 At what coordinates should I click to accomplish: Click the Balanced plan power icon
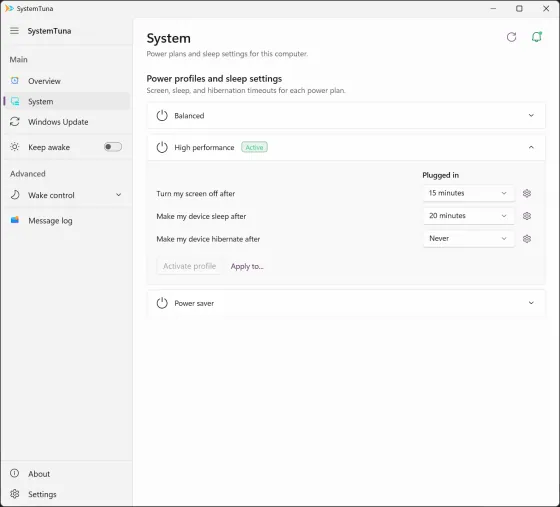point(162,115)
